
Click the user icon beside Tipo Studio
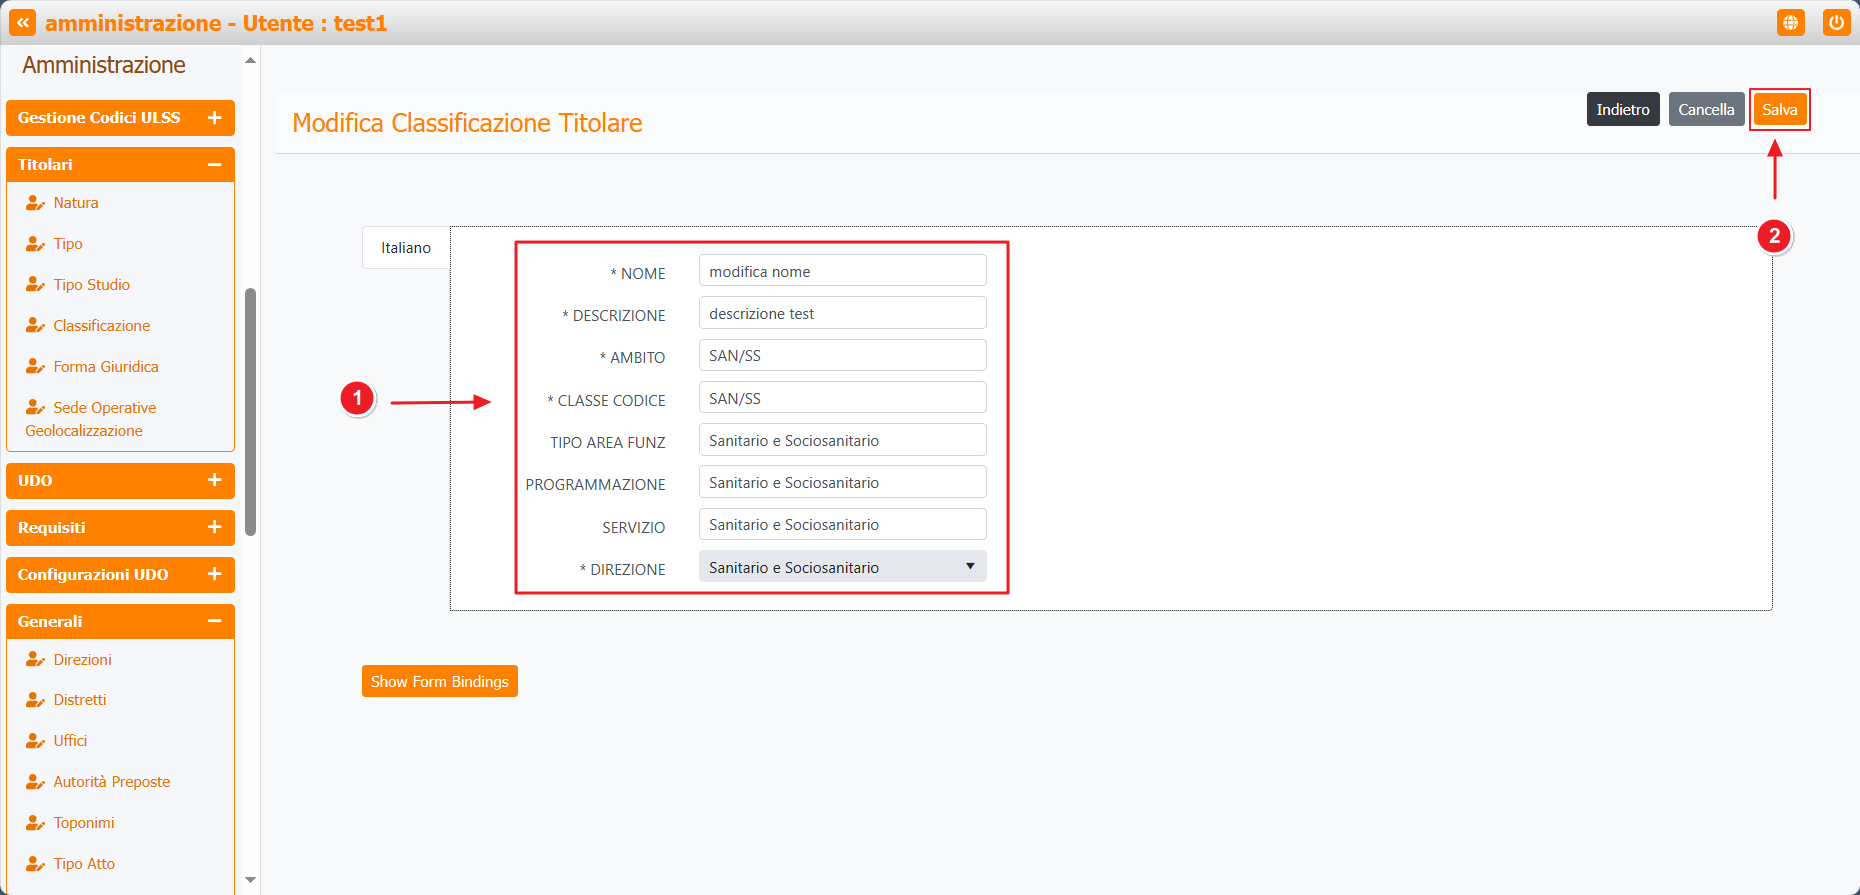click(35, 285)
